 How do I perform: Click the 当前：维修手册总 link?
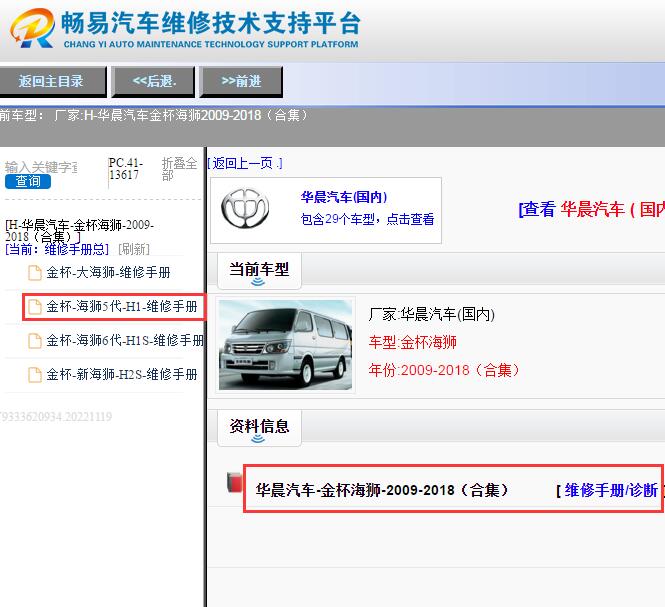point(57,249)
